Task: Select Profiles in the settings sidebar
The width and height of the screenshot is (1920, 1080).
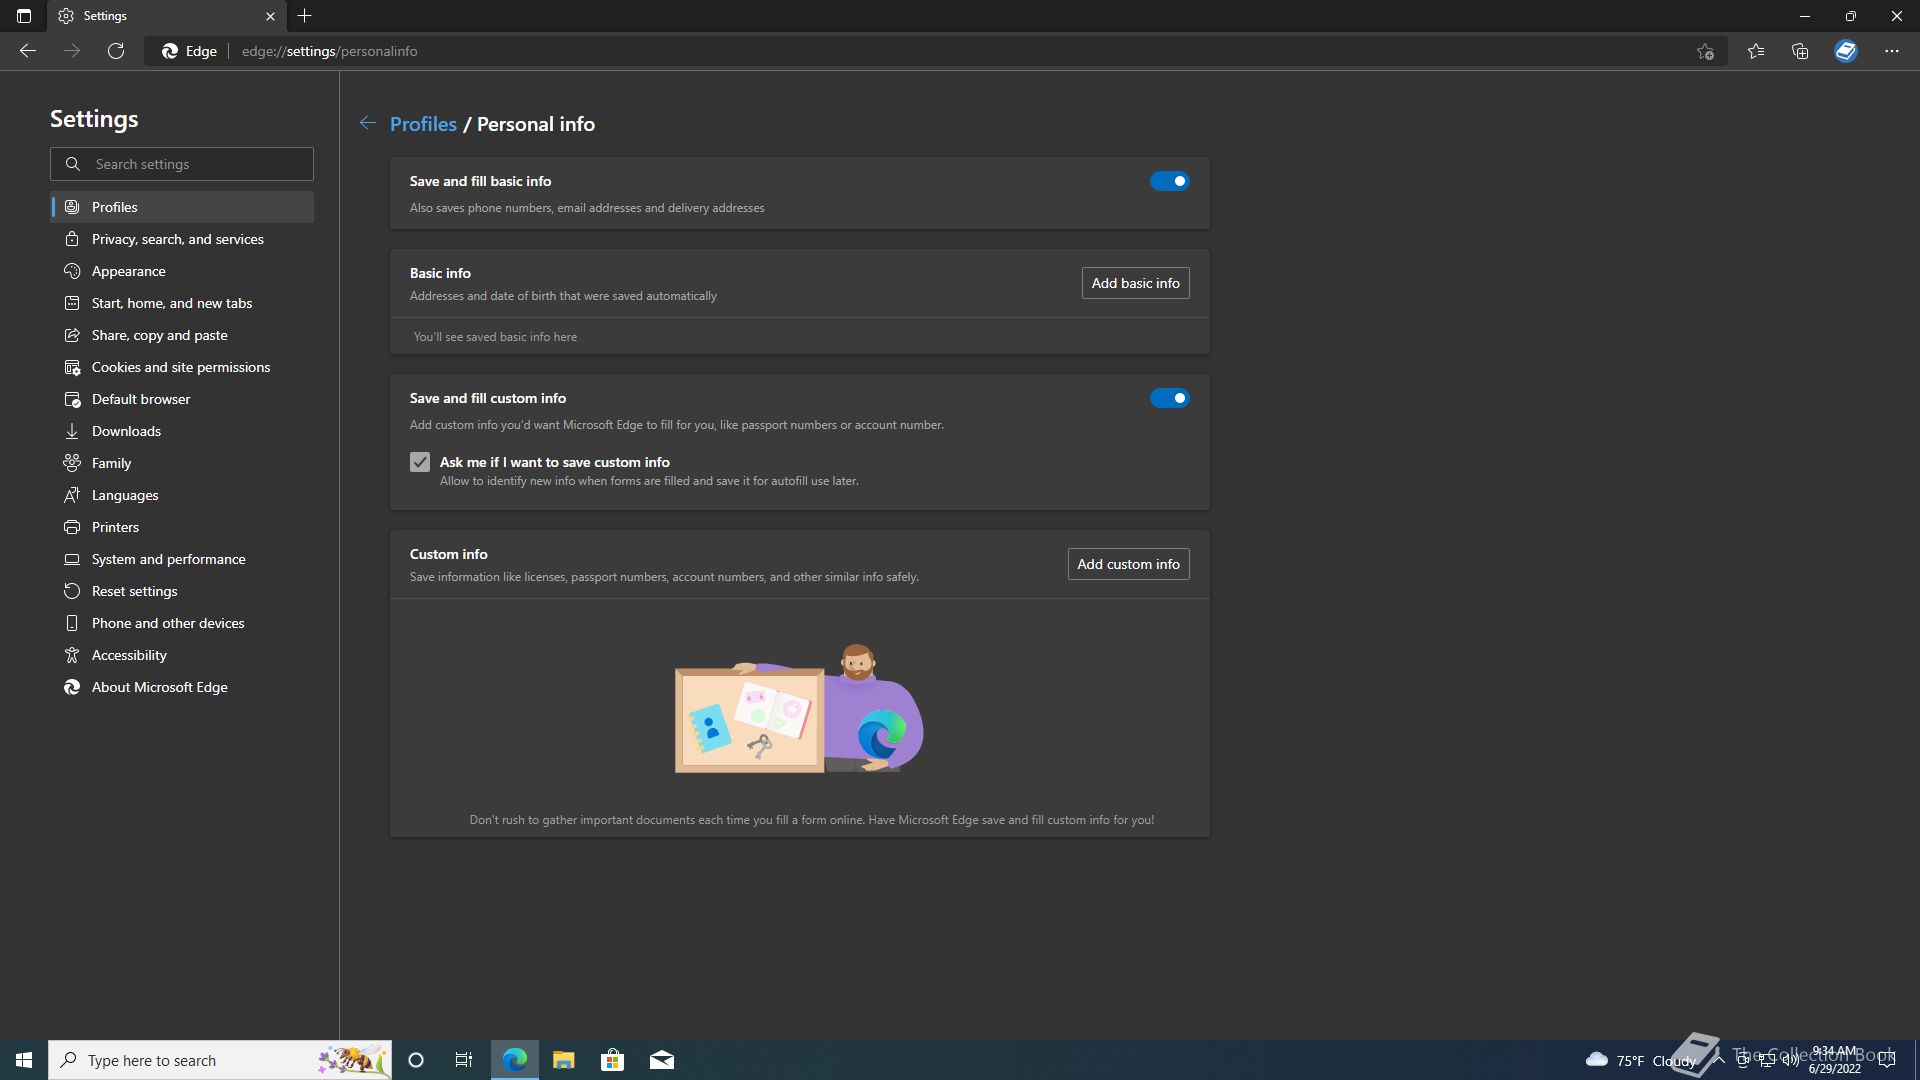Action: click(182, 207)
